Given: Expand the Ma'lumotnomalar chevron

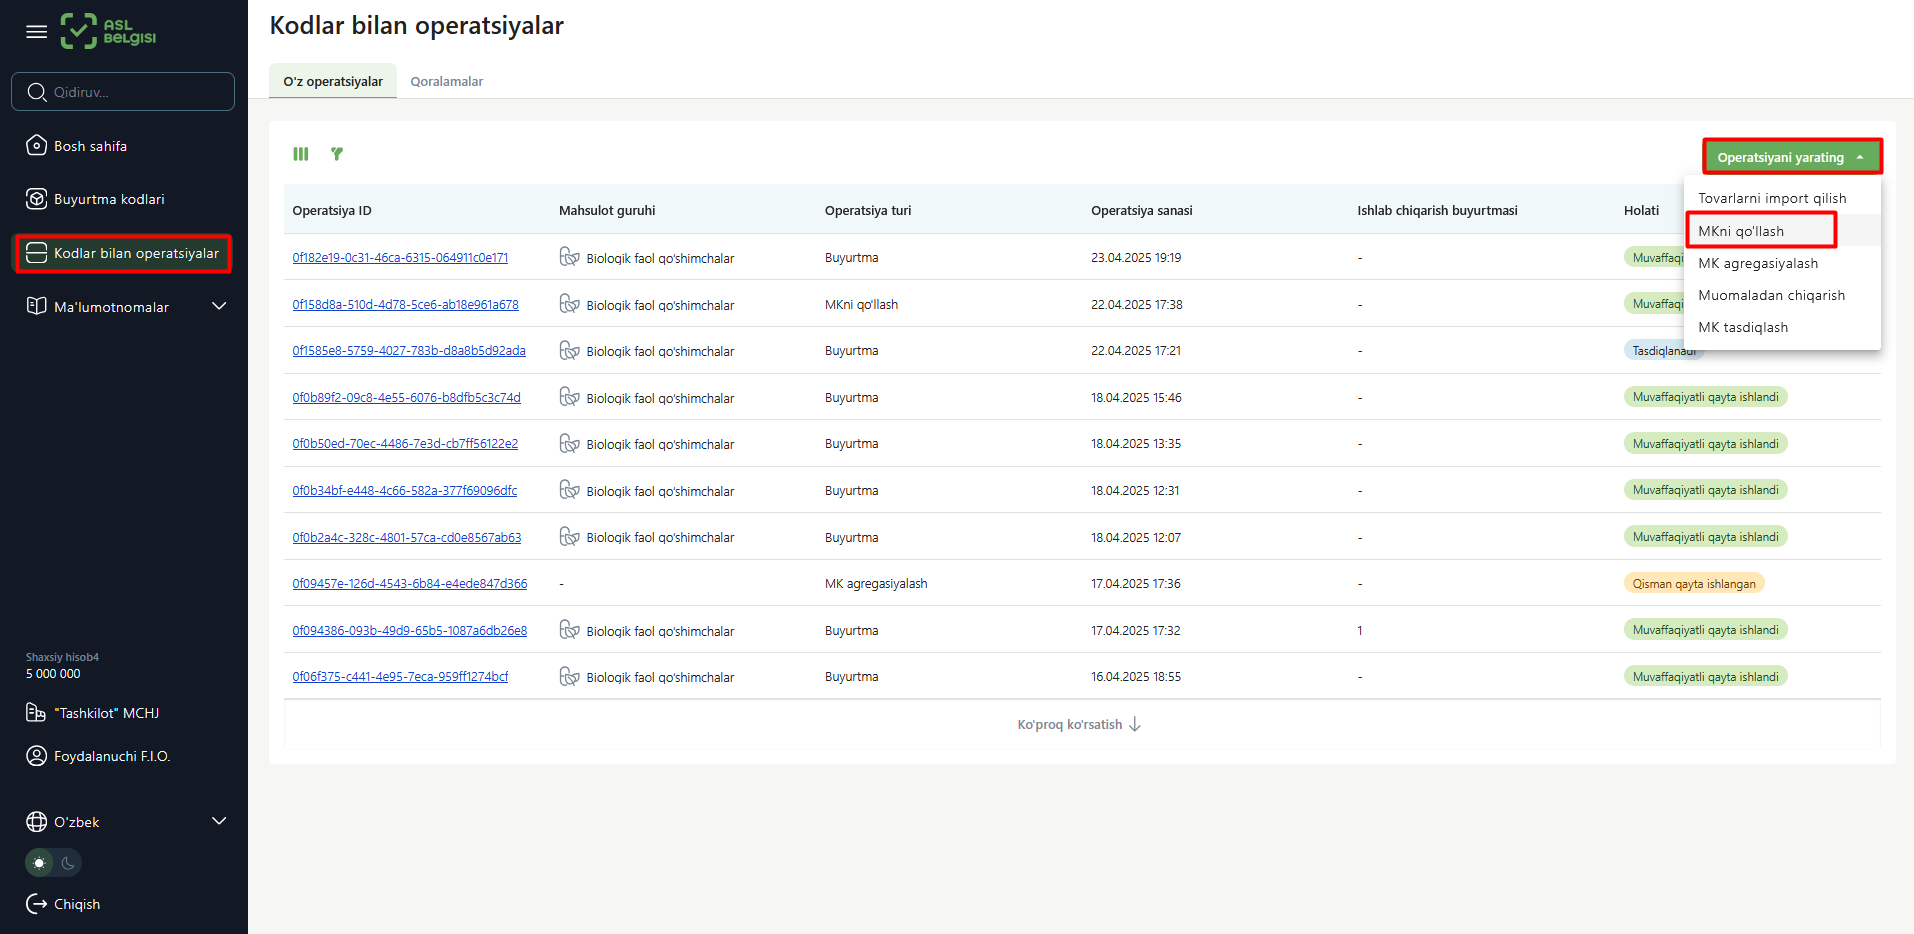Looking at the screenshot, I should tap(220, 306).
